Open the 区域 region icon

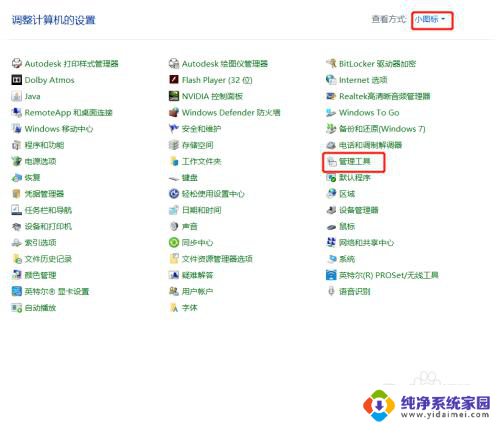(331, 194)
